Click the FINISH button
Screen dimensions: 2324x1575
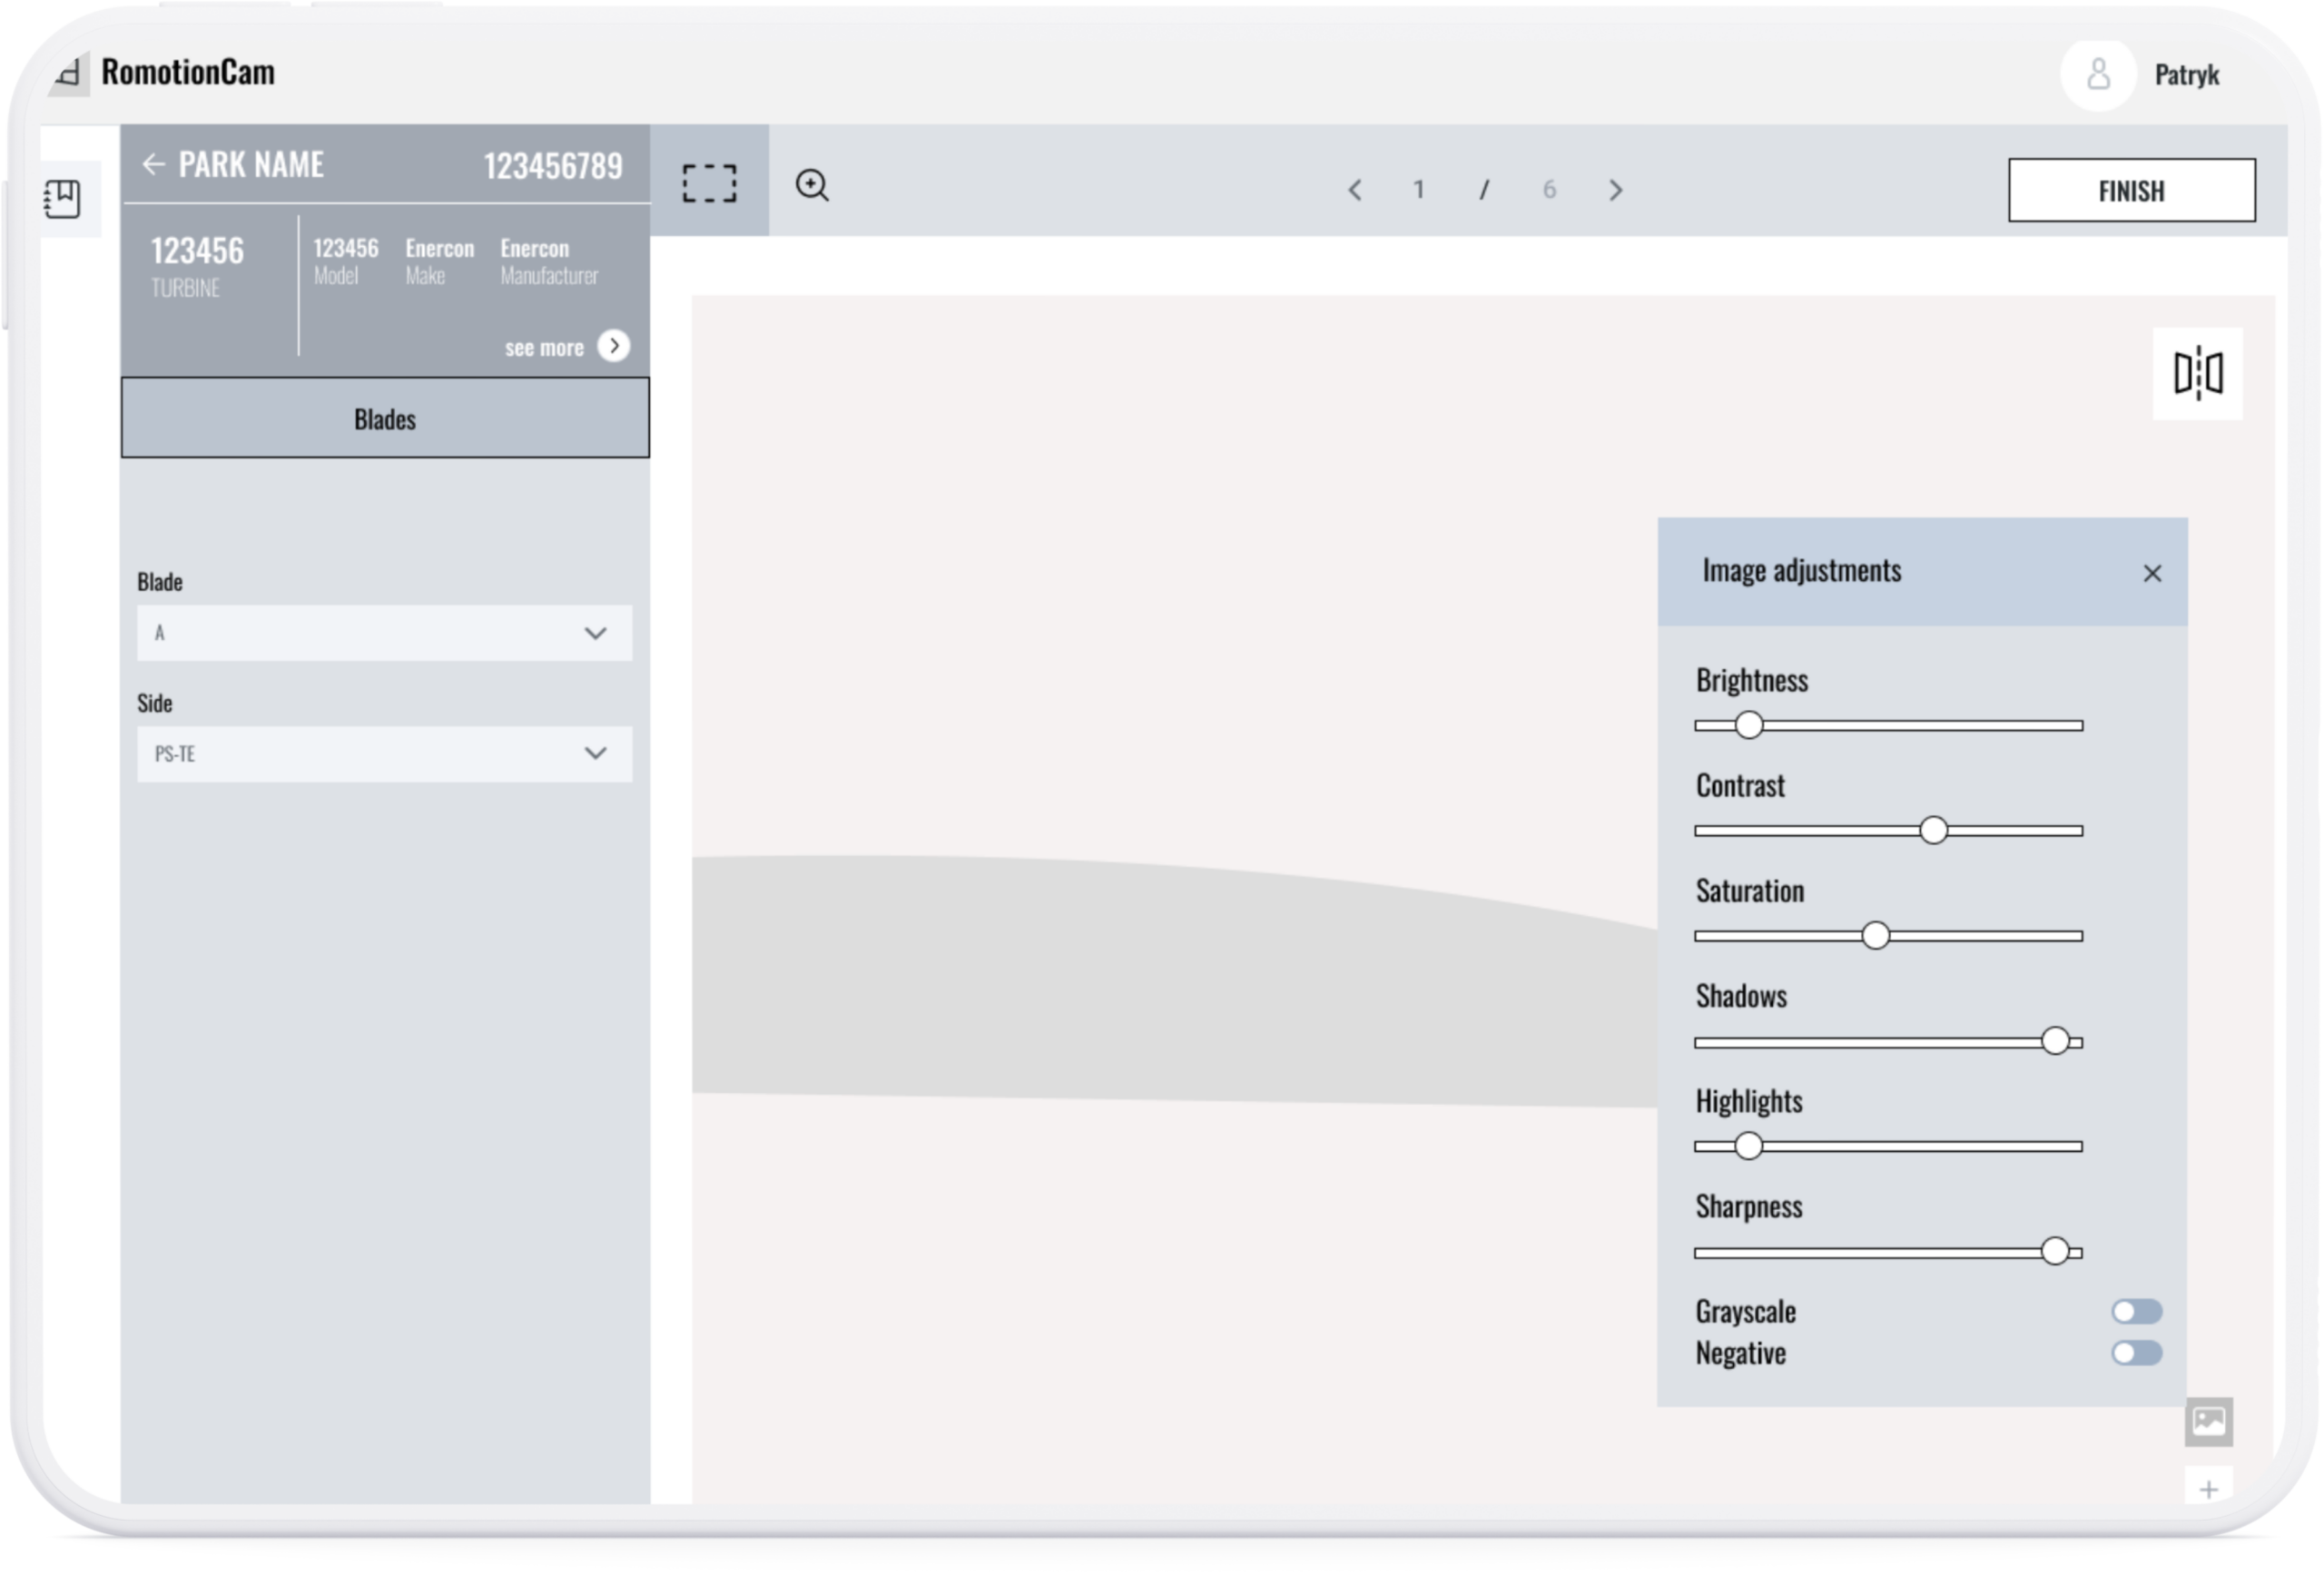[2131, 190]
